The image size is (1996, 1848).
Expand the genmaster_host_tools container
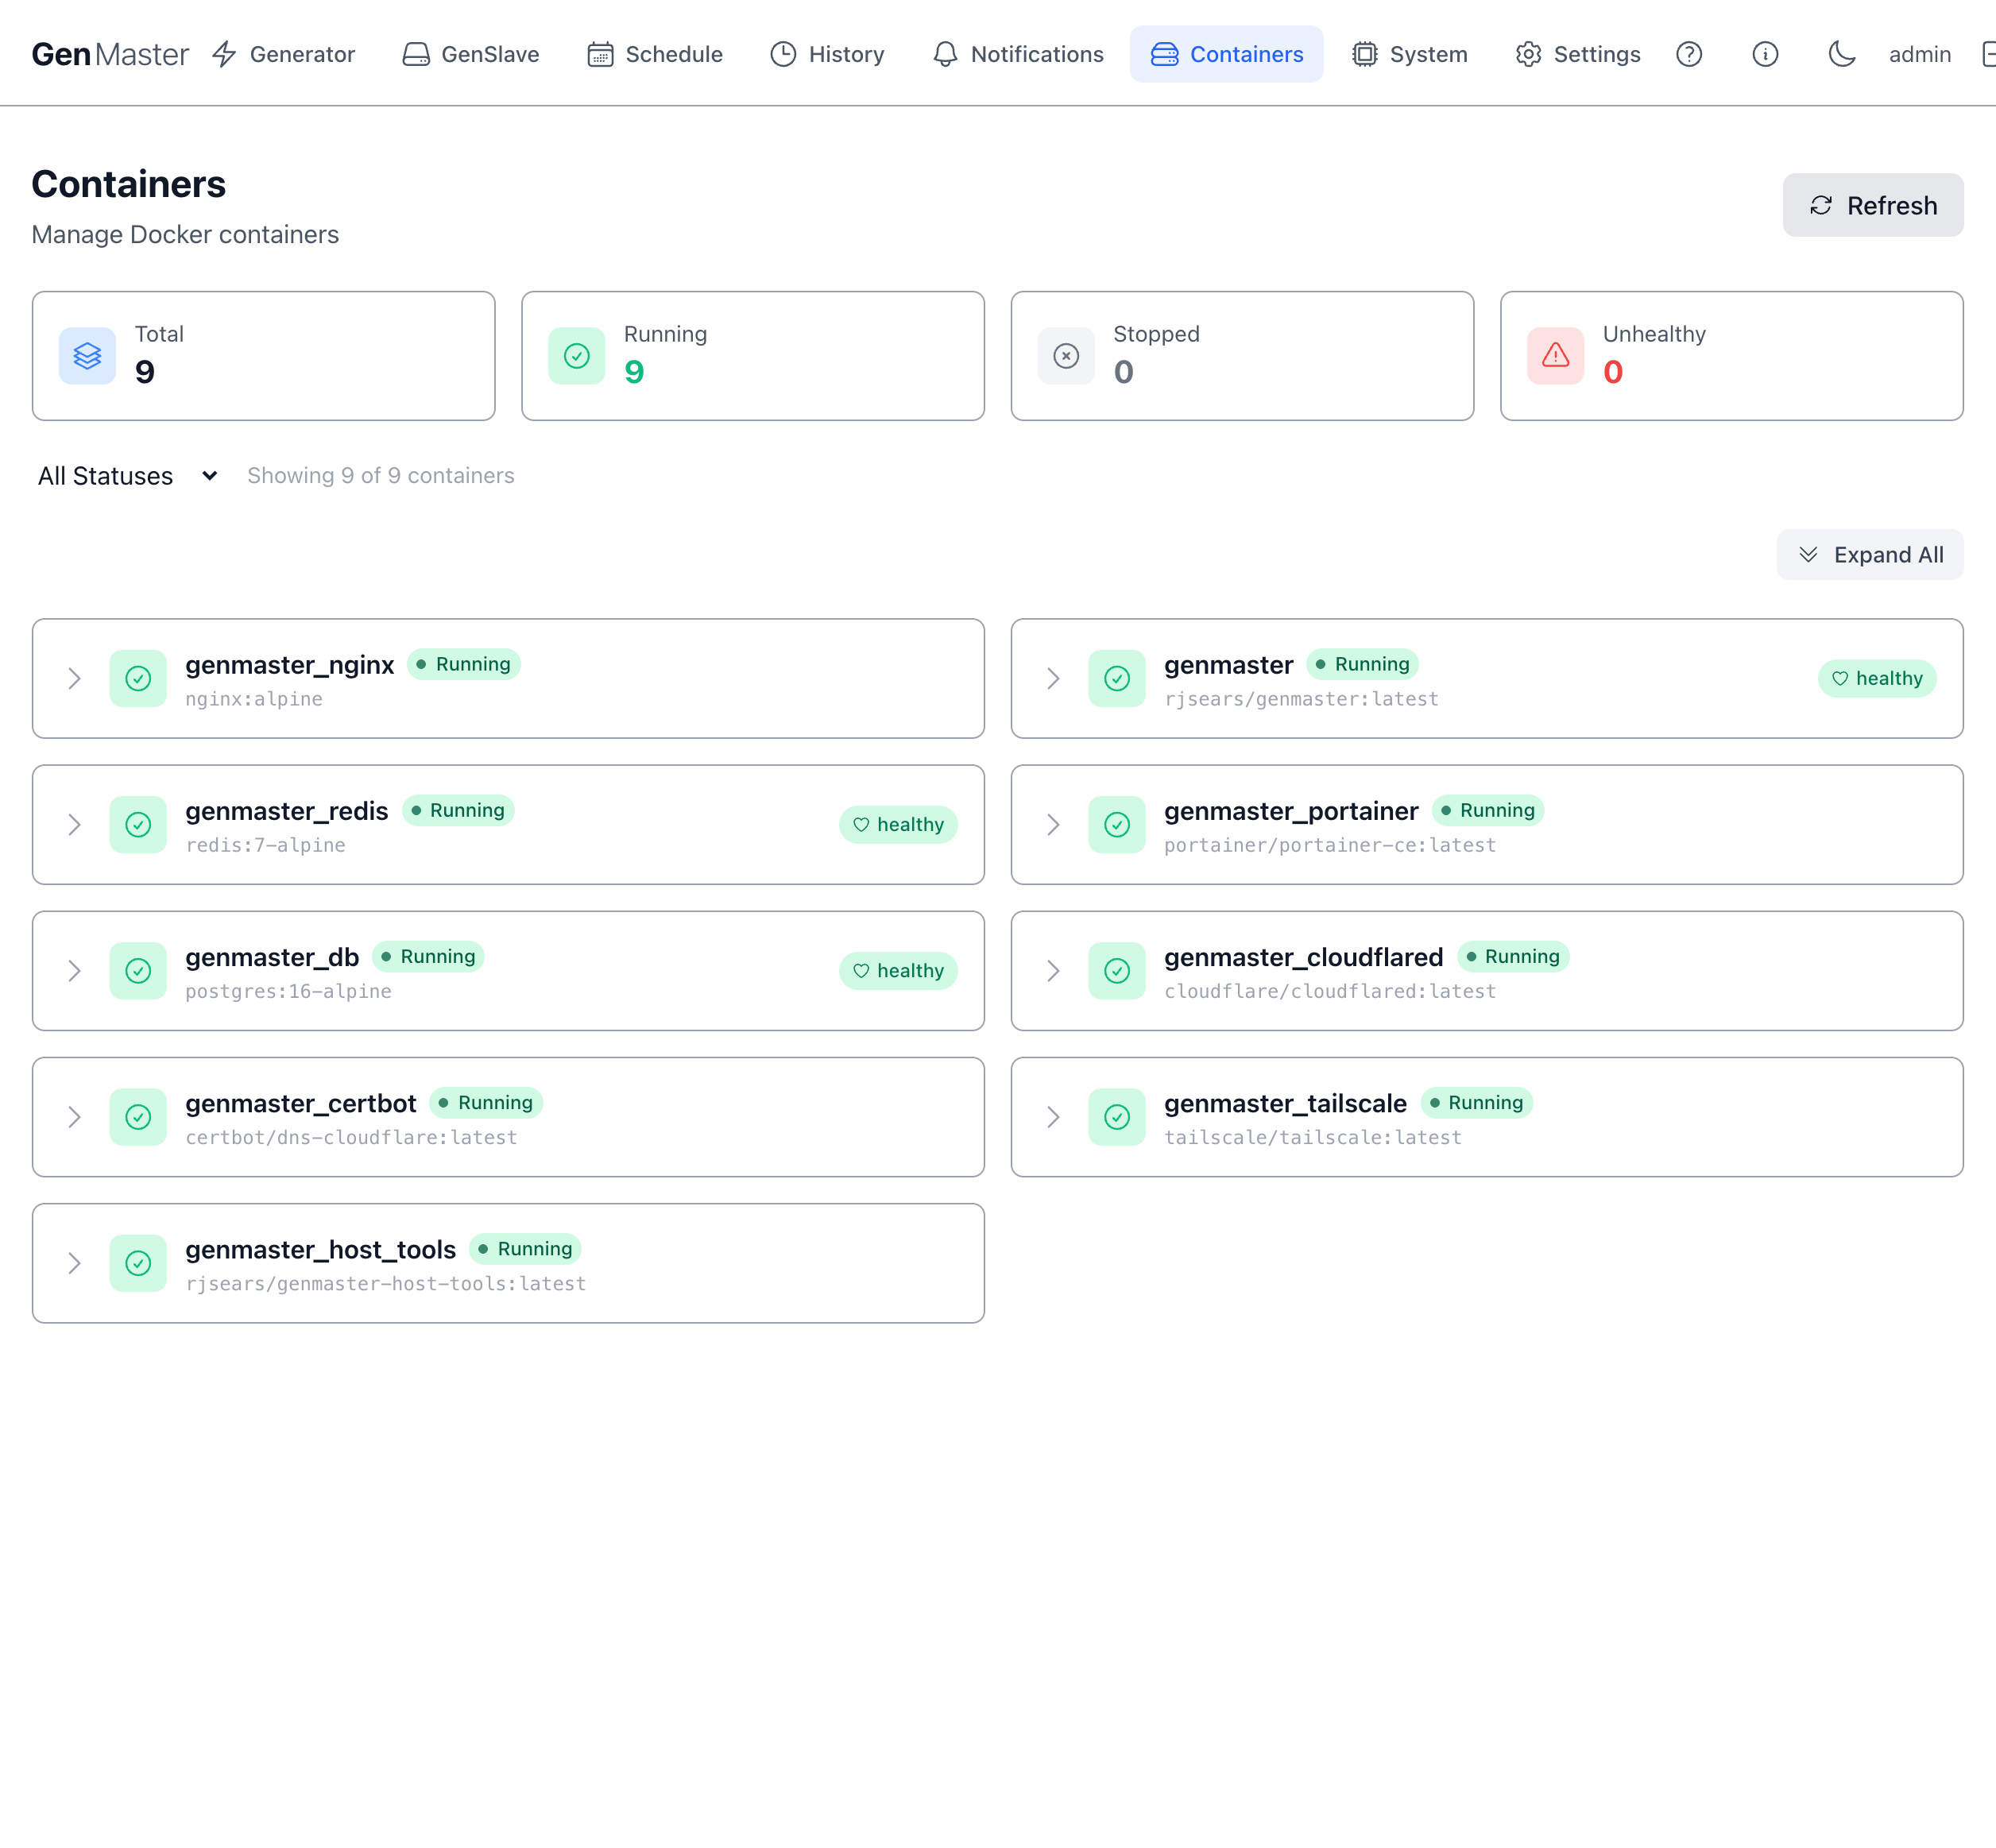click(x=74, y=1263)
